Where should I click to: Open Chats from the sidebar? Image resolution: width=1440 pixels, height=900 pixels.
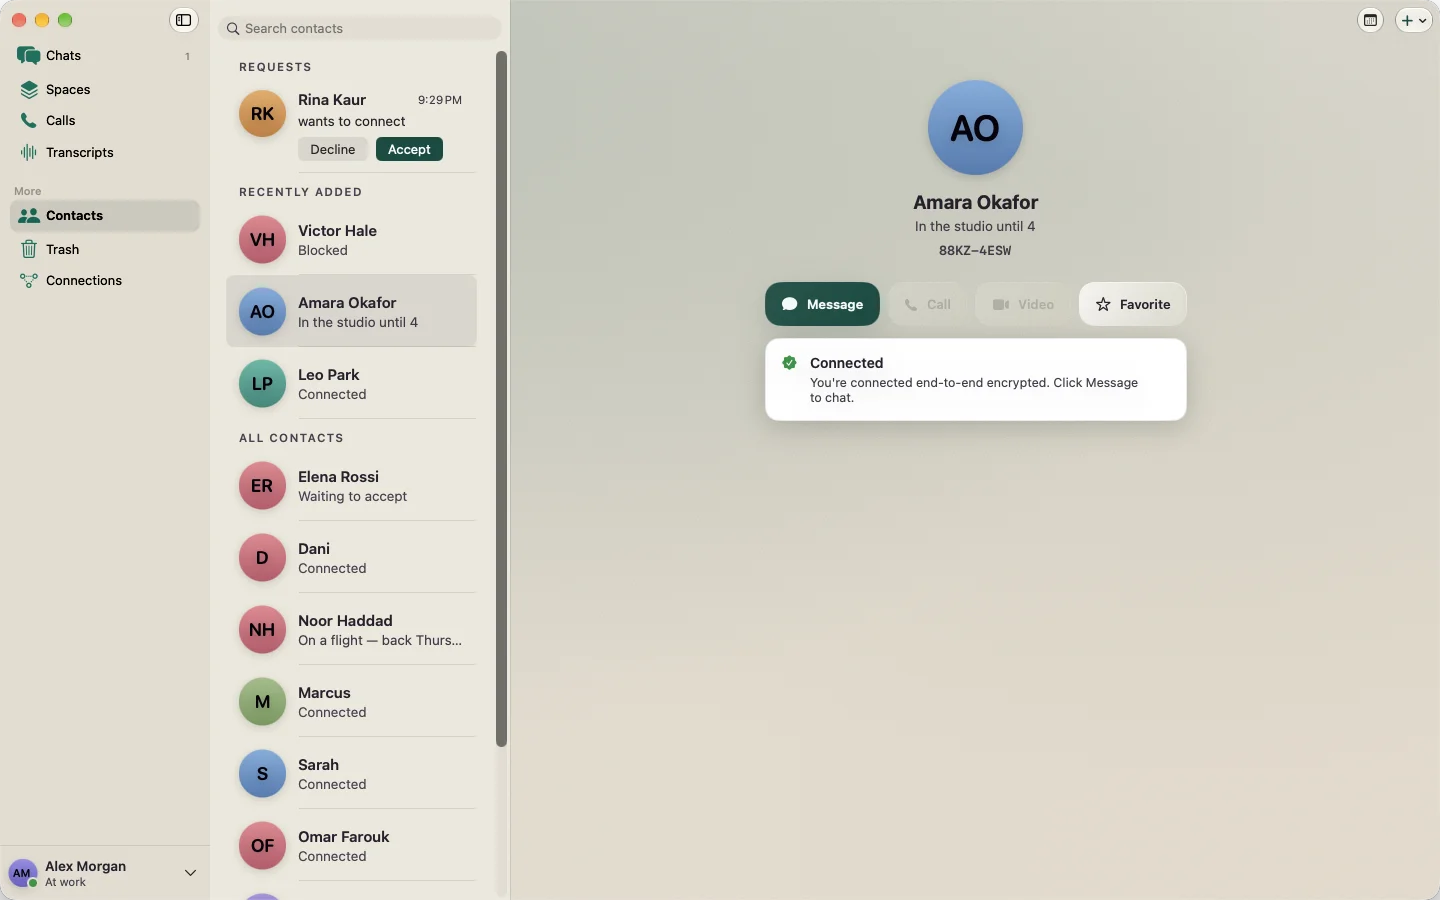pos(104,56)
